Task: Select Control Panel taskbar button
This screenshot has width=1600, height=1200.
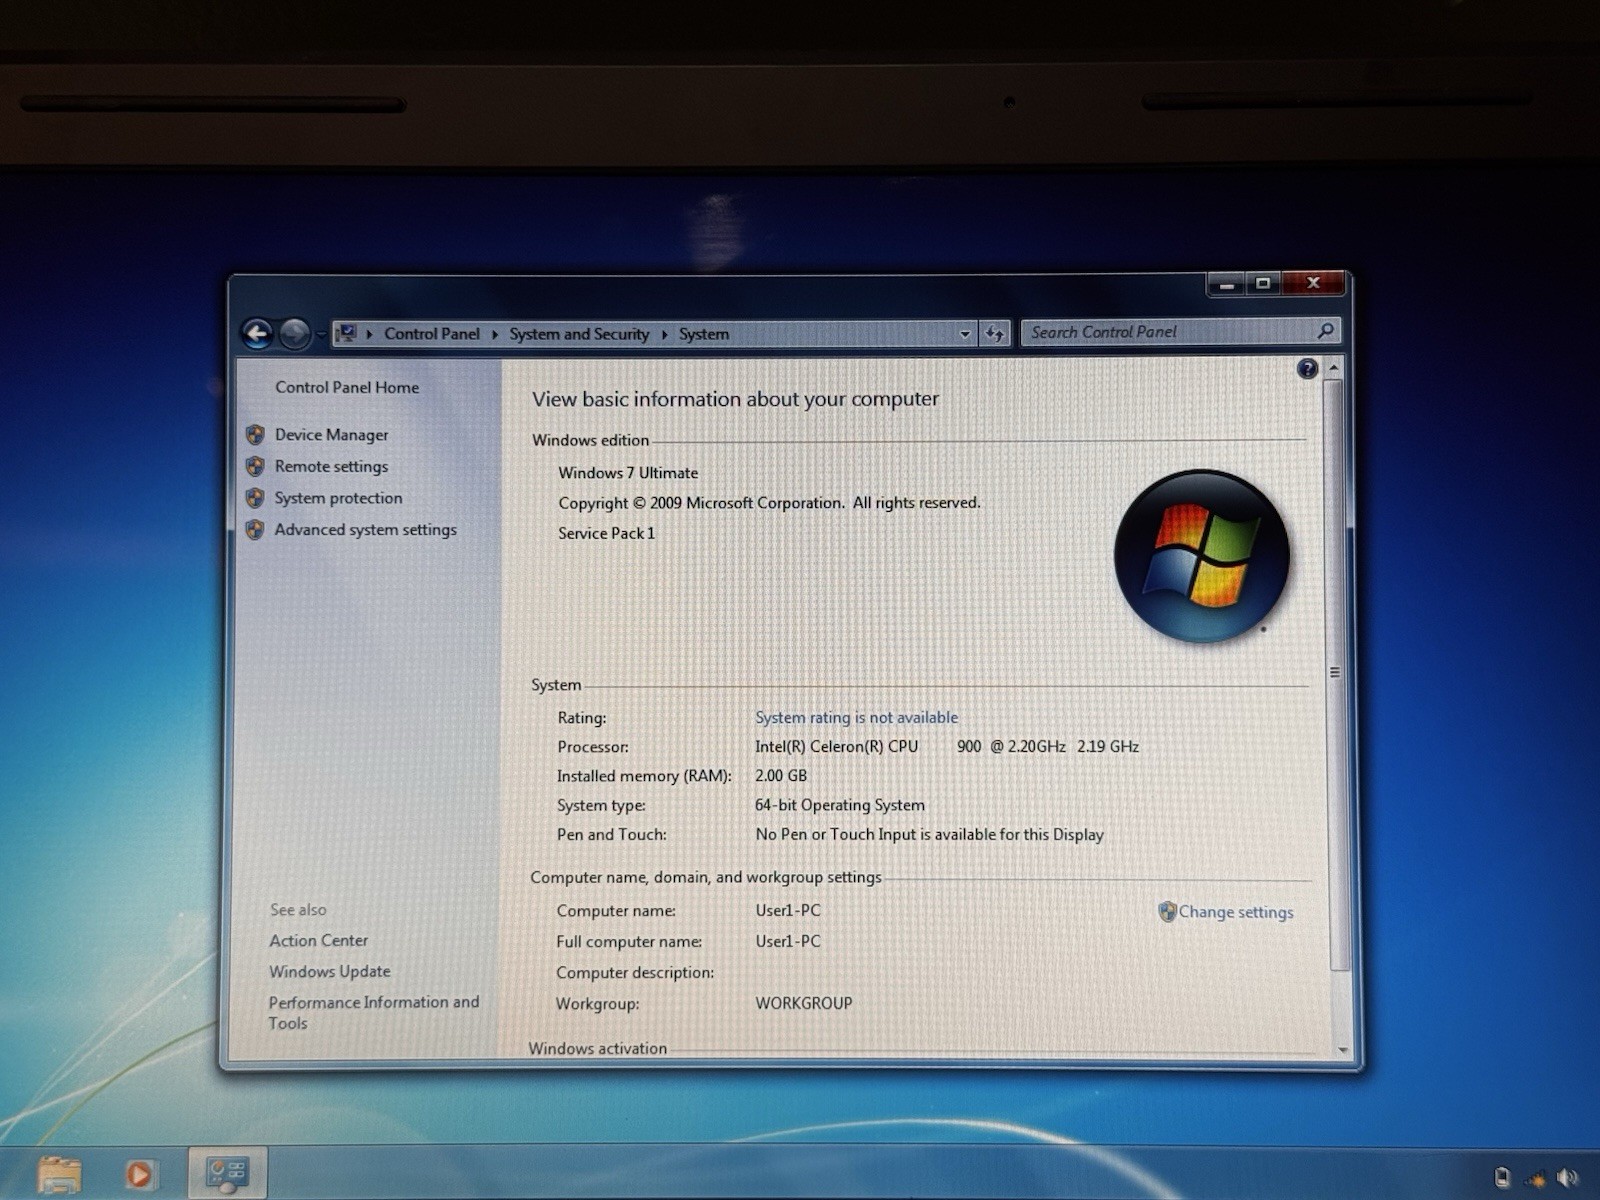Action: 227,1173
